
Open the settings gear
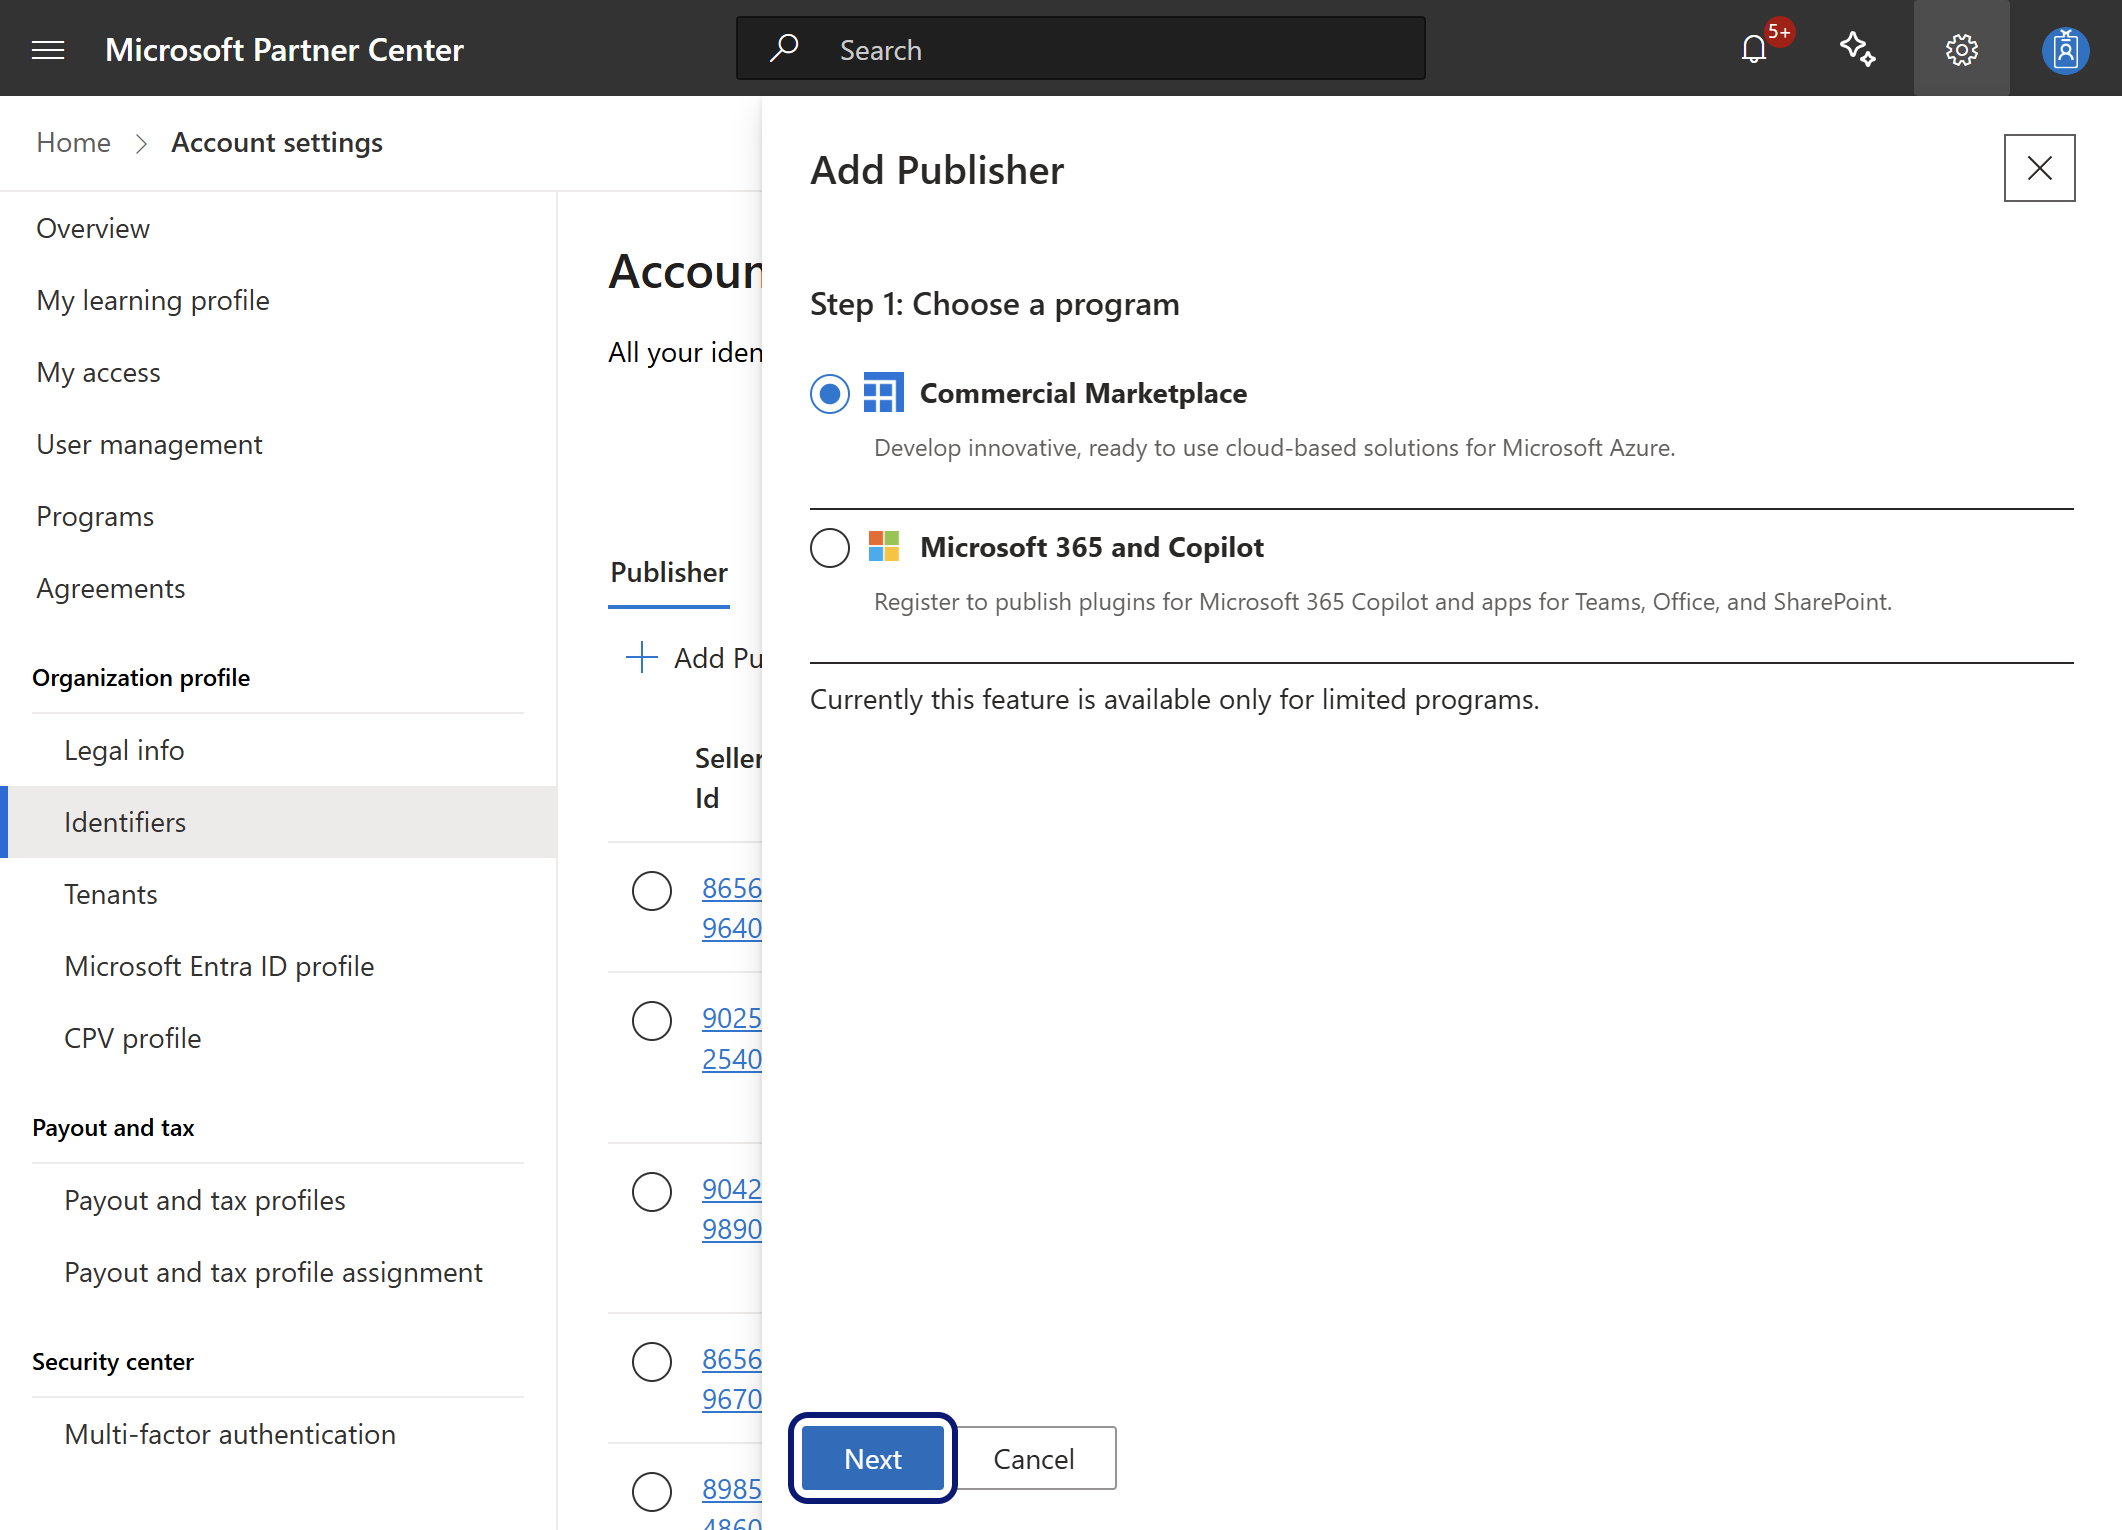pos(1961,49)
